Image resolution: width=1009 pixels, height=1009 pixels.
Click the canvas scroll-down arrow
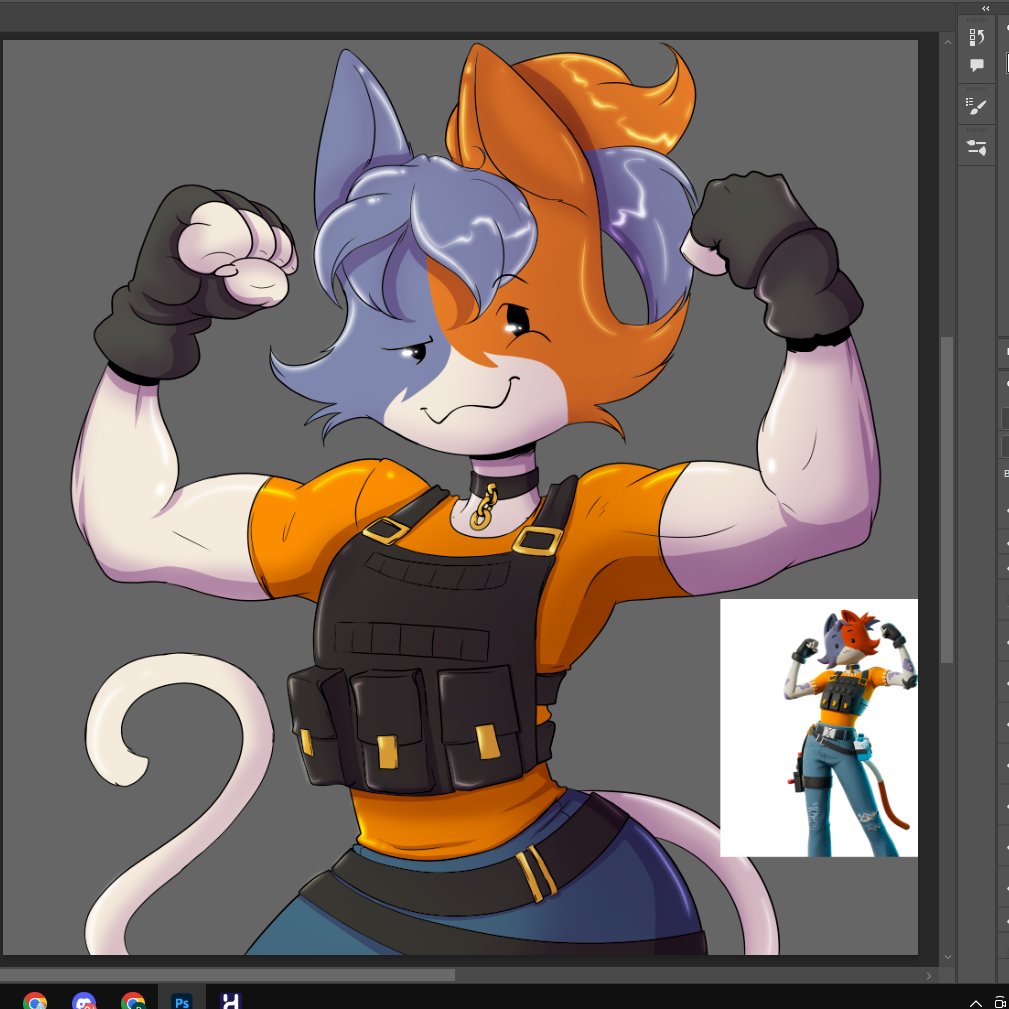pyautogui.click(x=947, y=957)
